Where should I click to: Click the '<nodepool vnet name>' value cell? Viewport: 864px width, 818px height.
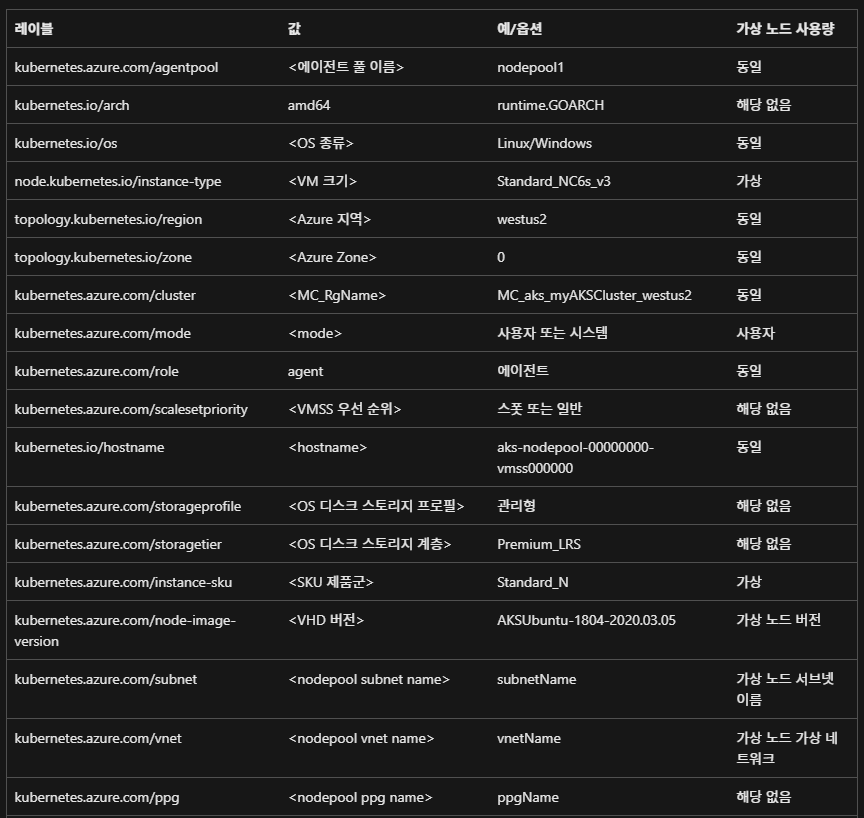(361, 738)
